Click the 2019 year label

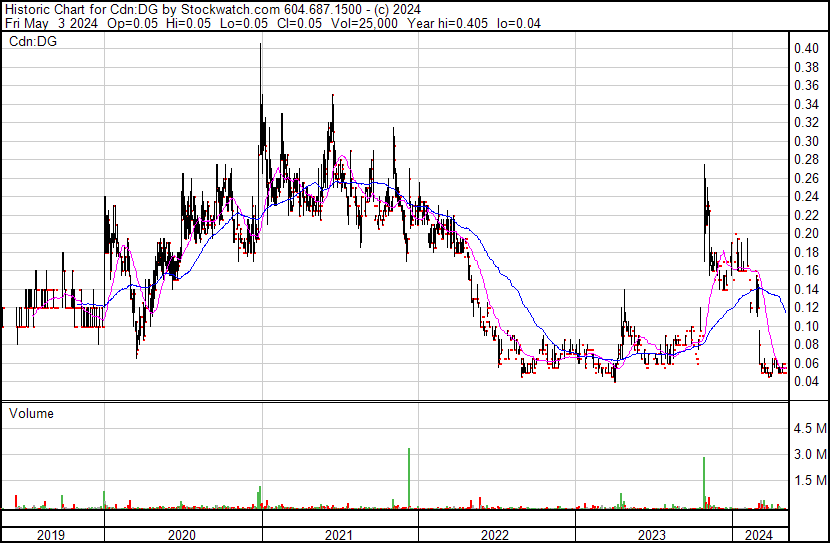(50, 535)
